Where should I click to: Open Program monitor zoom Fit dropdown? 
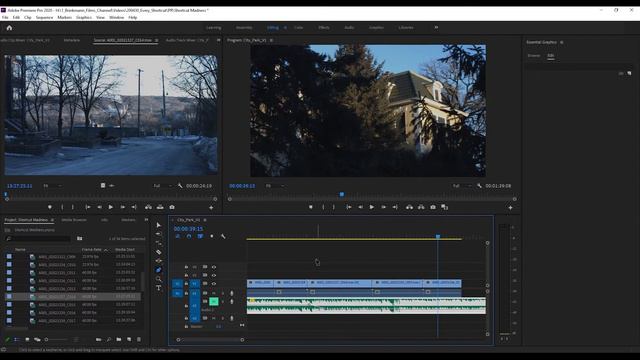pos(275,186)
